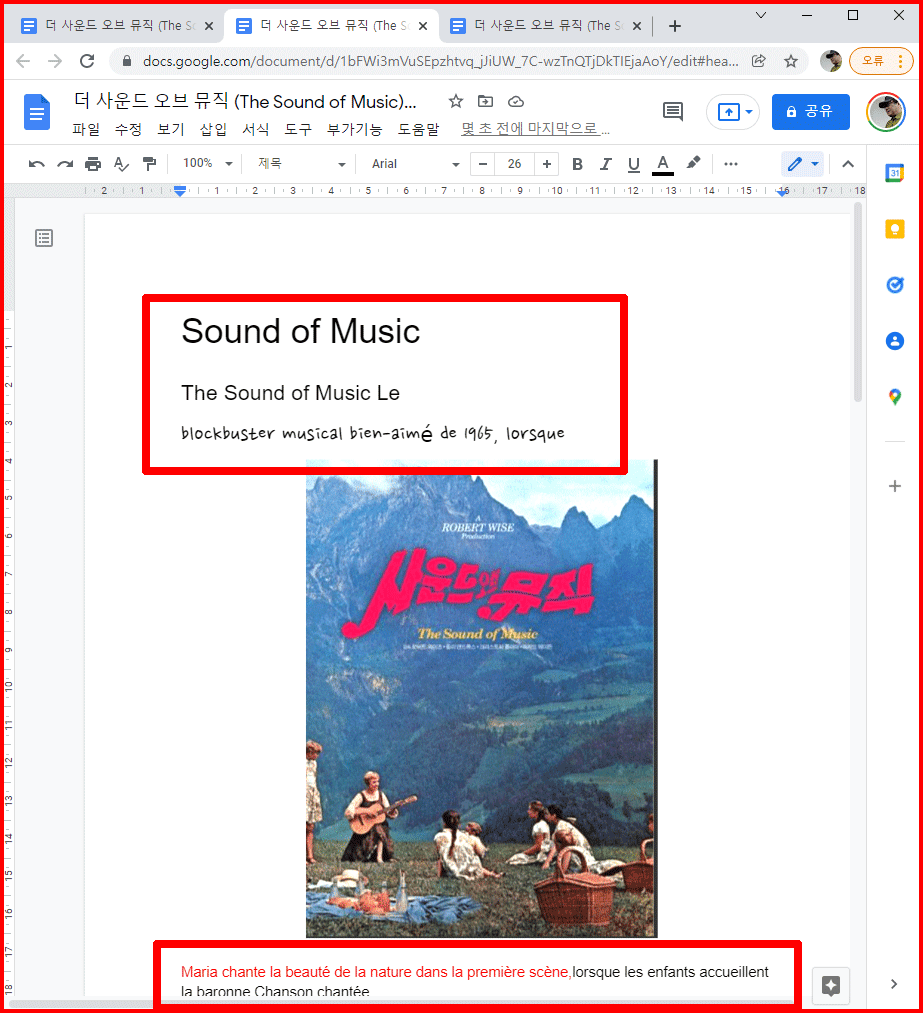Show the document outline icon

(x=44, y=238)
